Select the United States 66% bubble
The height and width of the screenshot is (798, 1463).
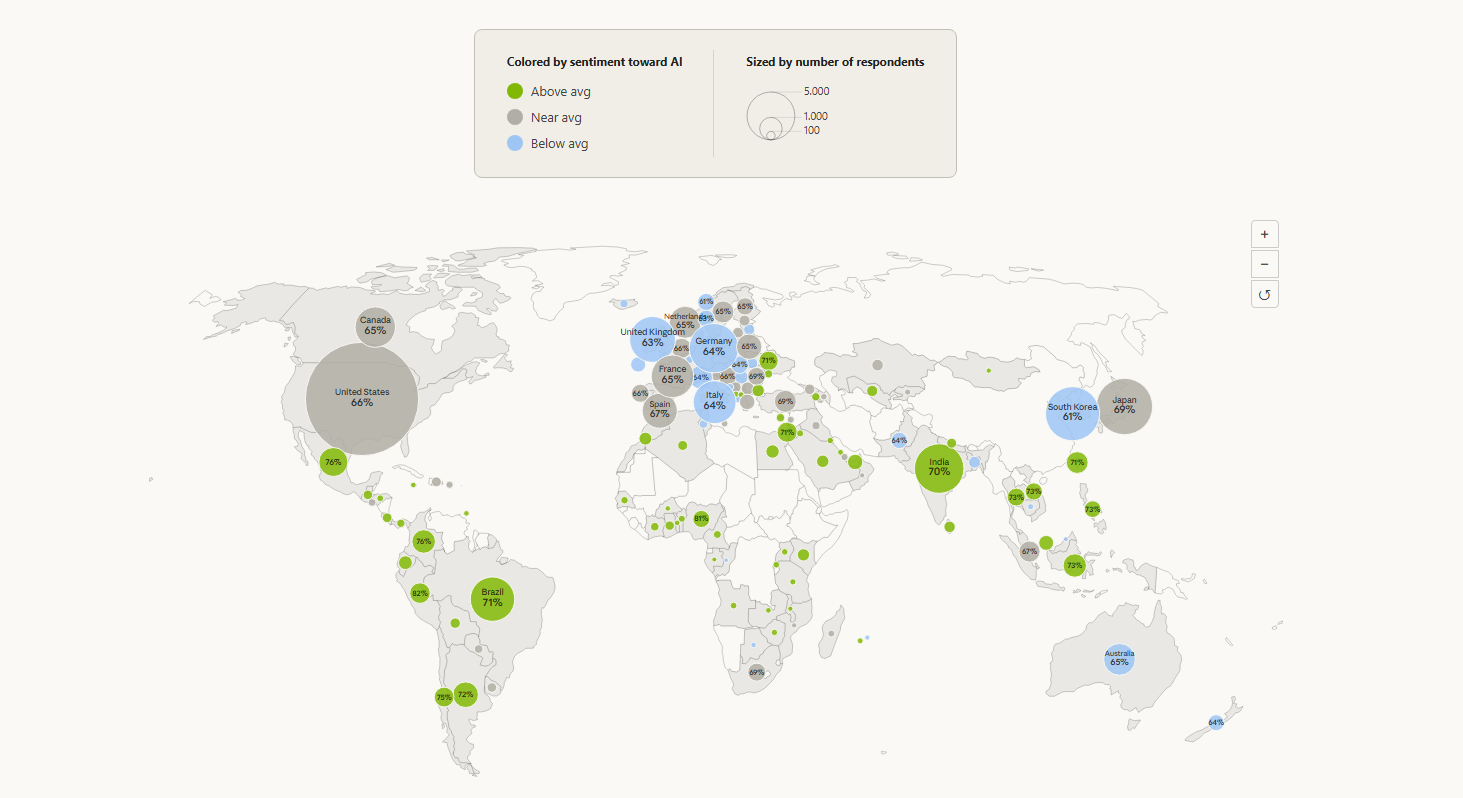[x=362, y=398]
